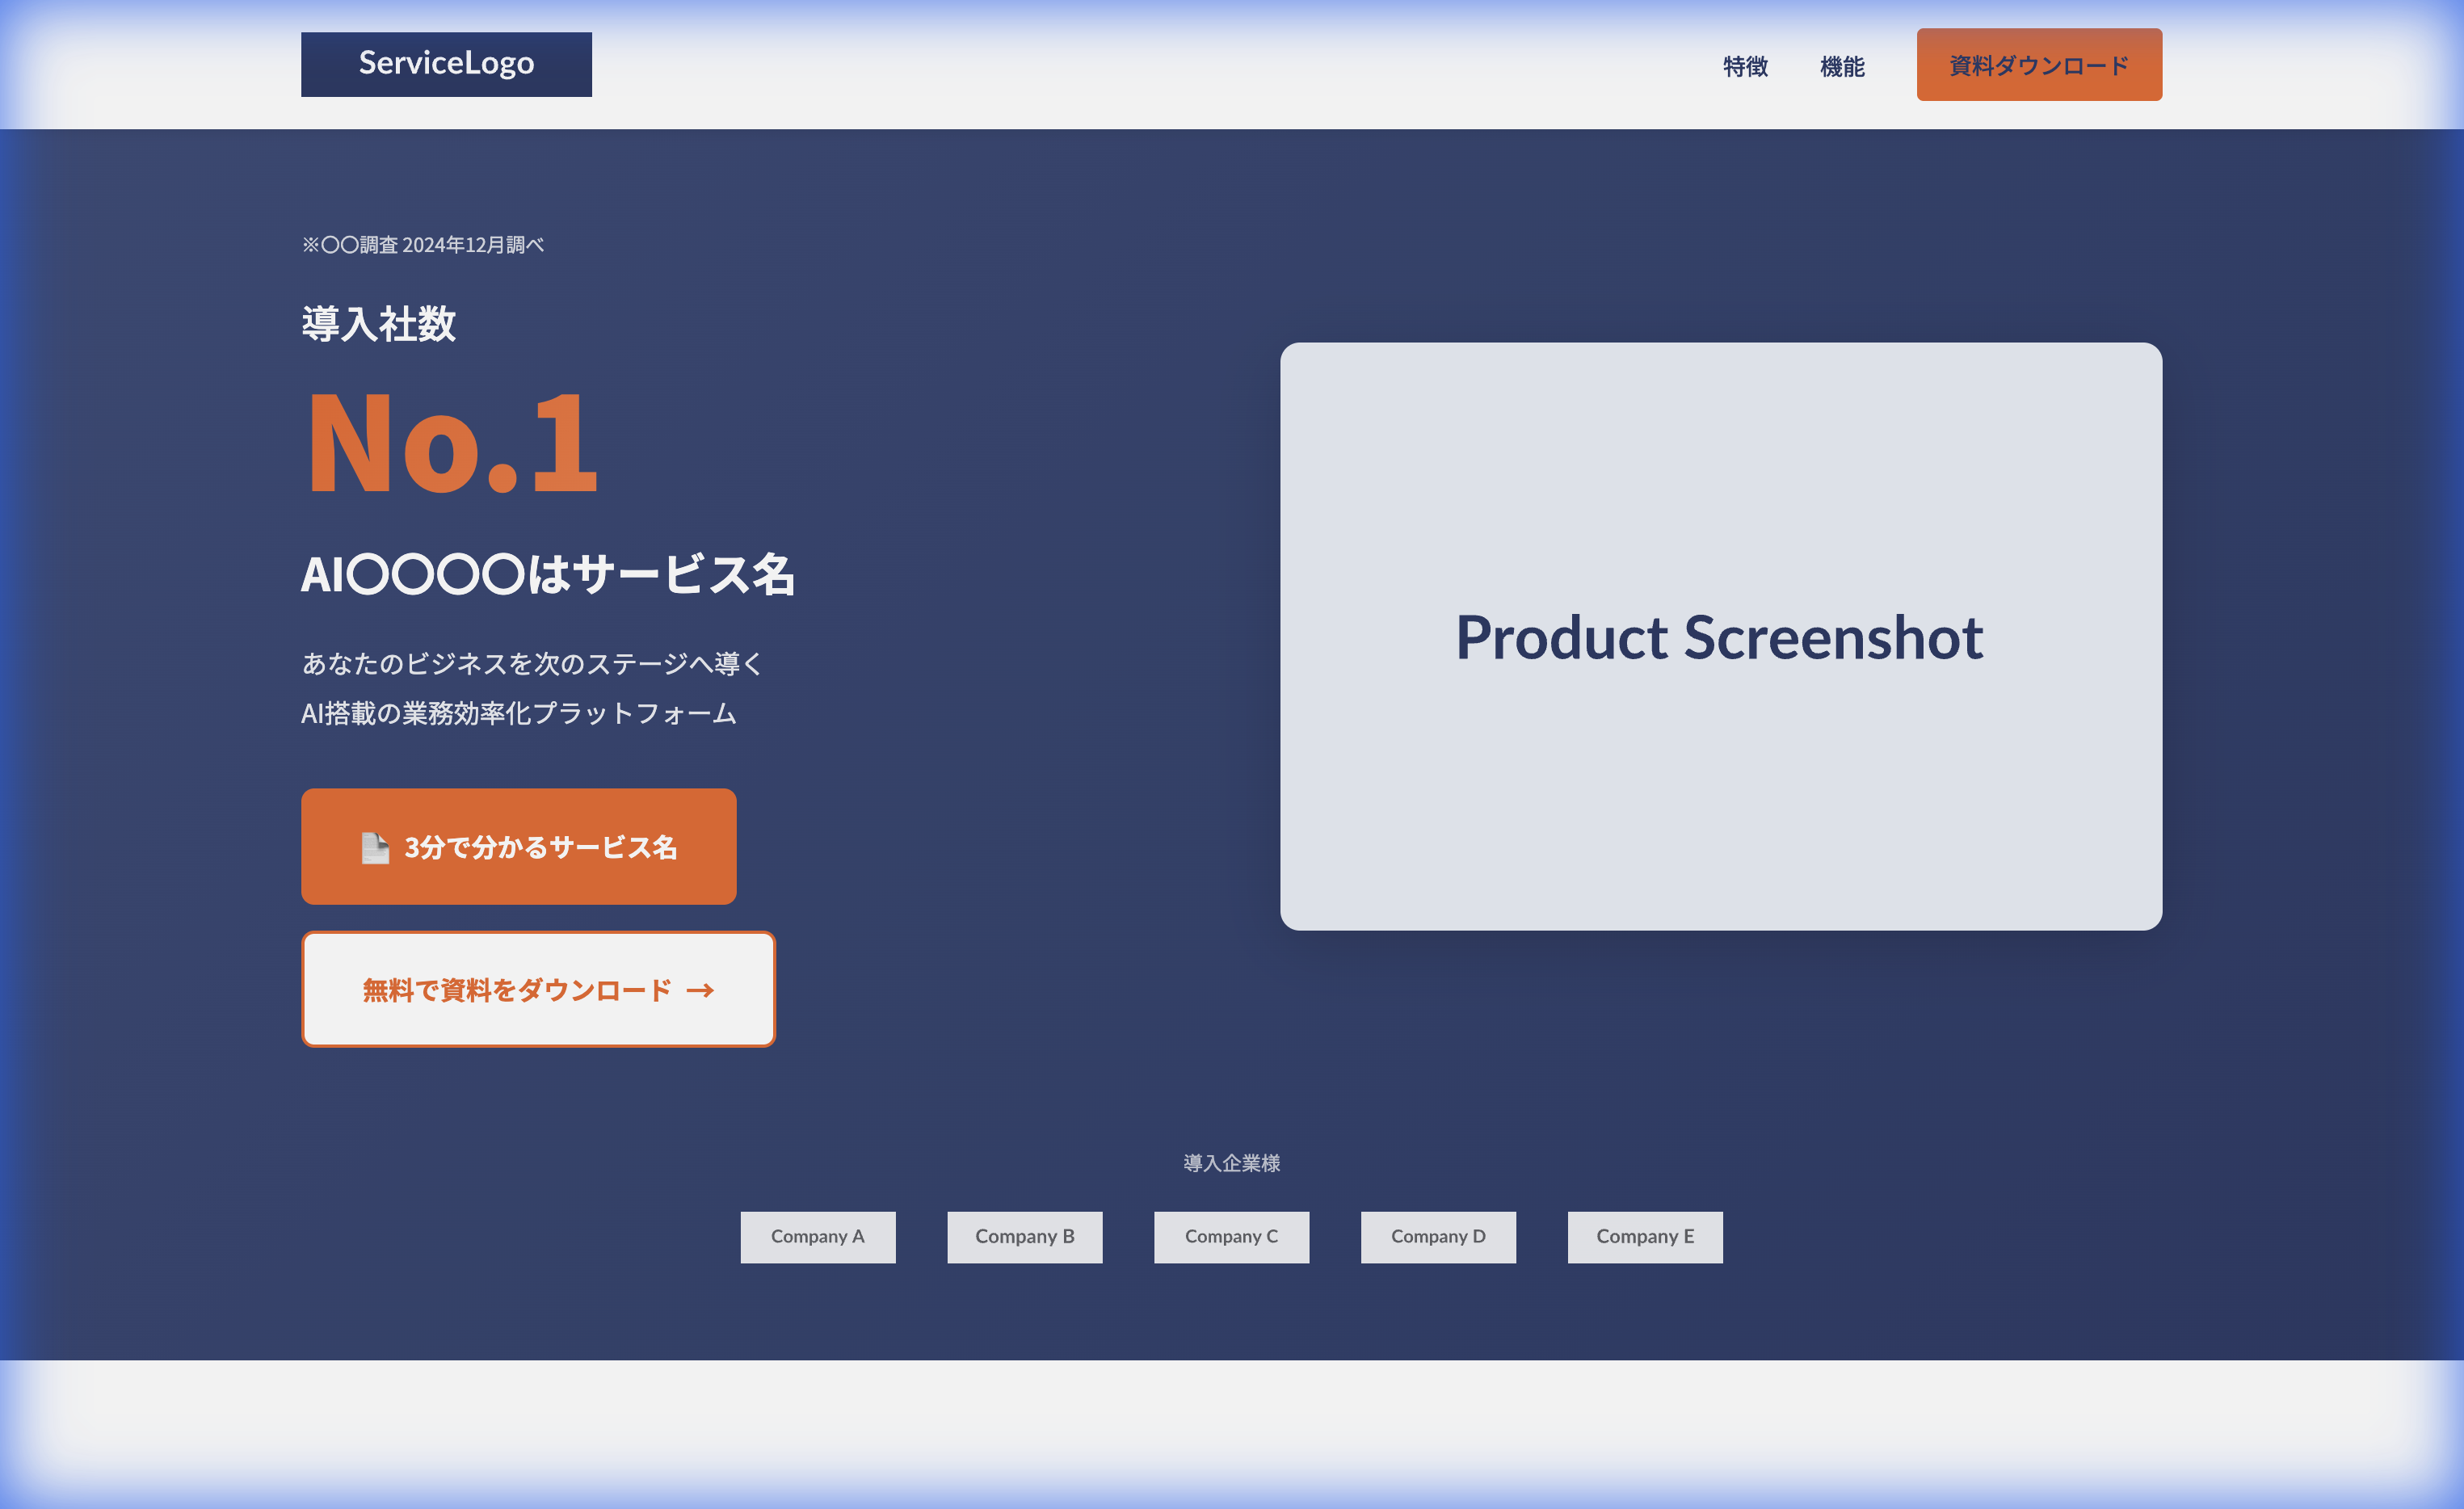Click the ServiceLogo header logo
2464x1509 pixels.
[x=446, y=64]
